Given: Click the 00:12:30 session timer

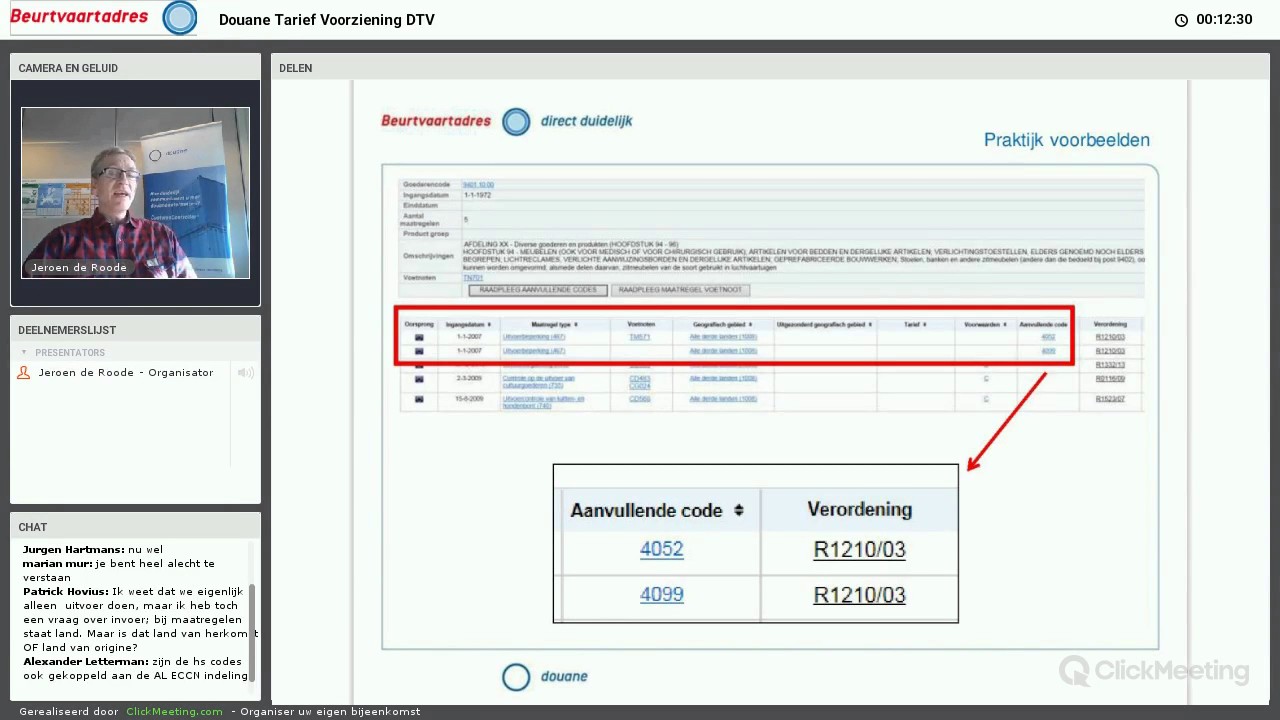Looking at the screenshot, I should (1224, 20).
